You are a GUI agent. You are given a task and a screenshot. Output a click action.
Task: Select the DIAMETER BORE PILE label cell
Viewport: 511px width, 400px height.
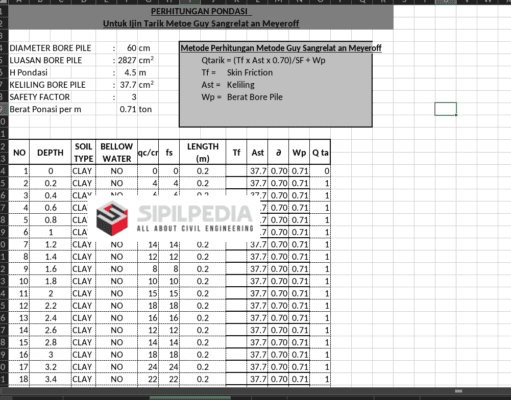point(50,48)
